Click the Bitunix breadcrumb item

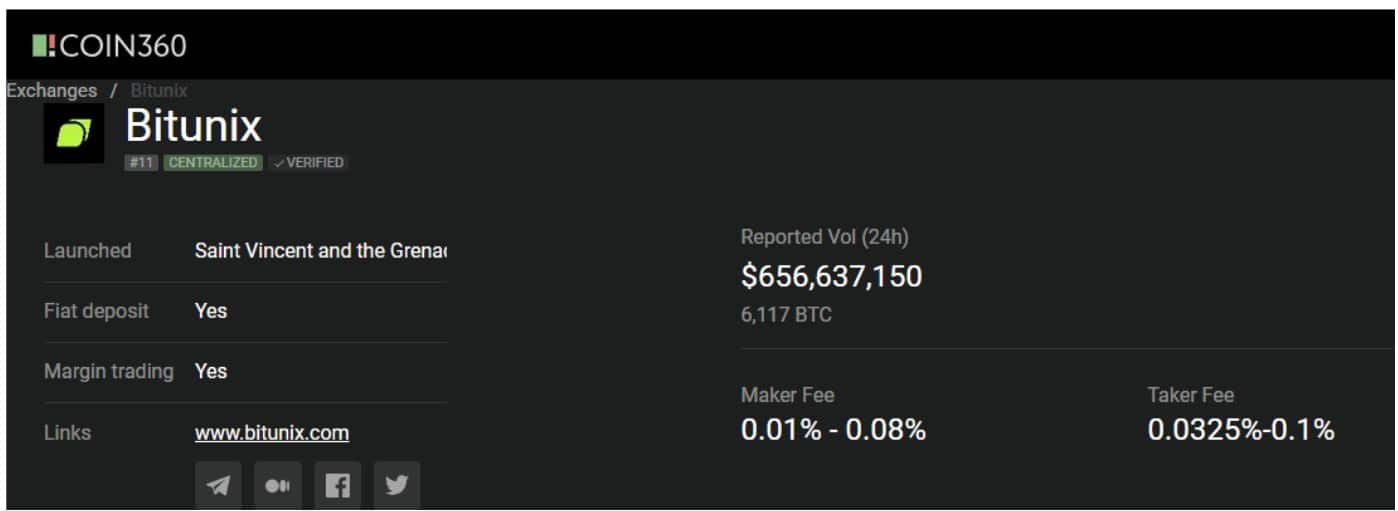pos(159,90)
